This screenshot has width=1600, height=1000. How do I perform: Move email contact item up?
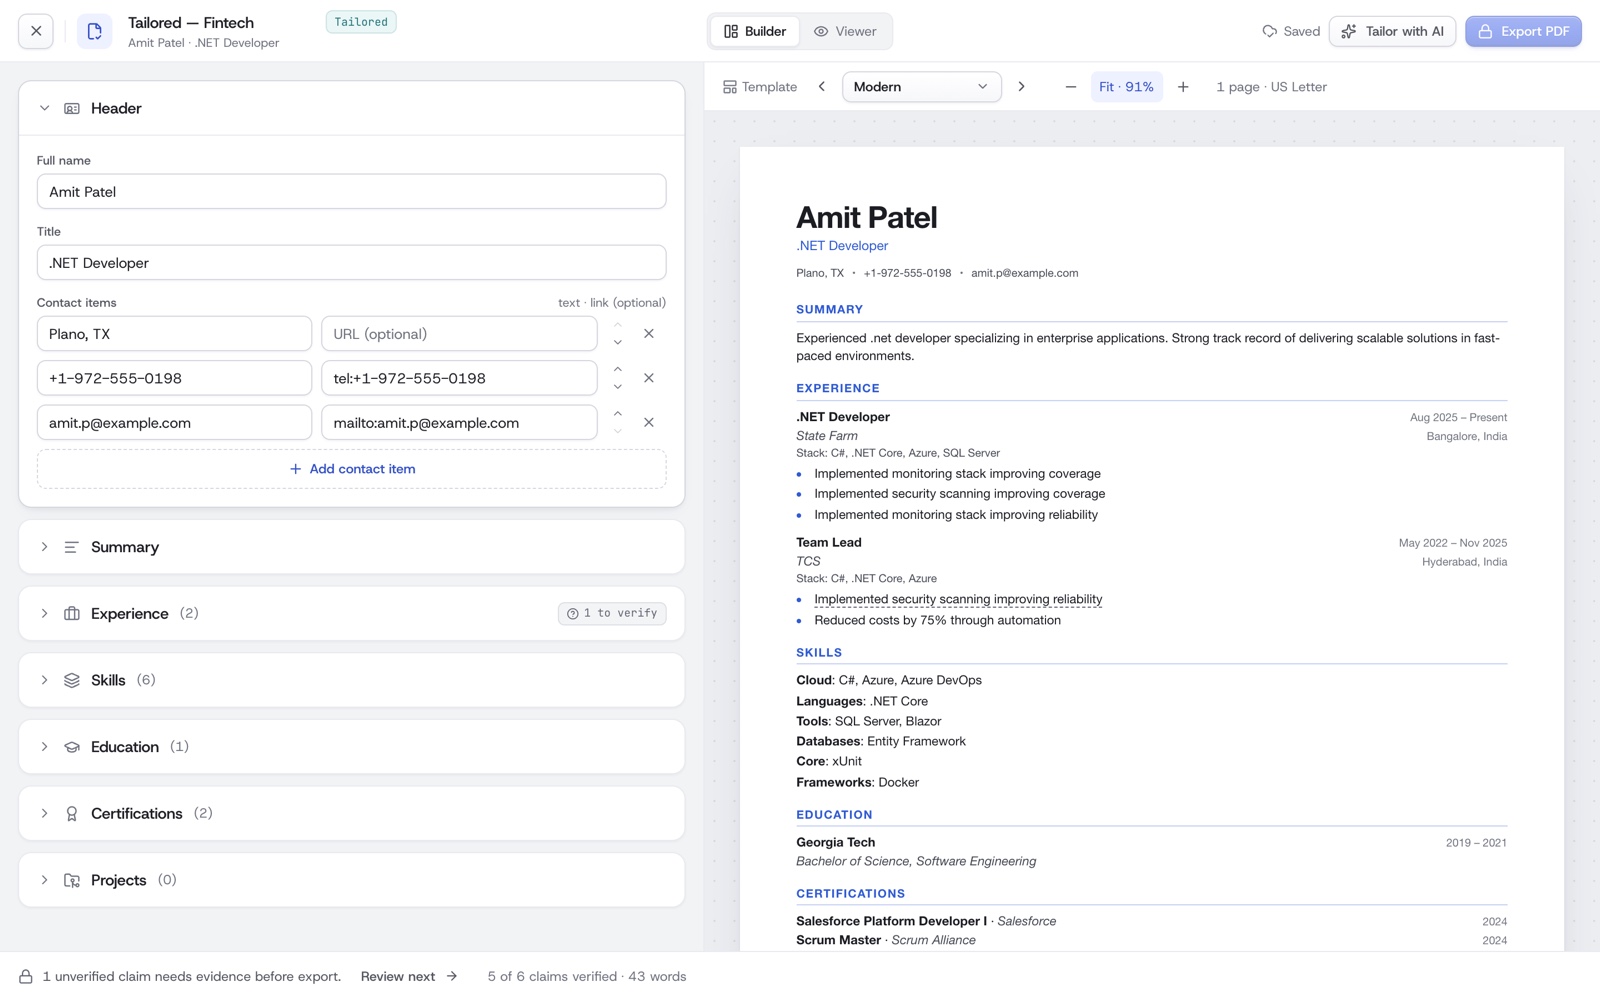pos(618,414)
